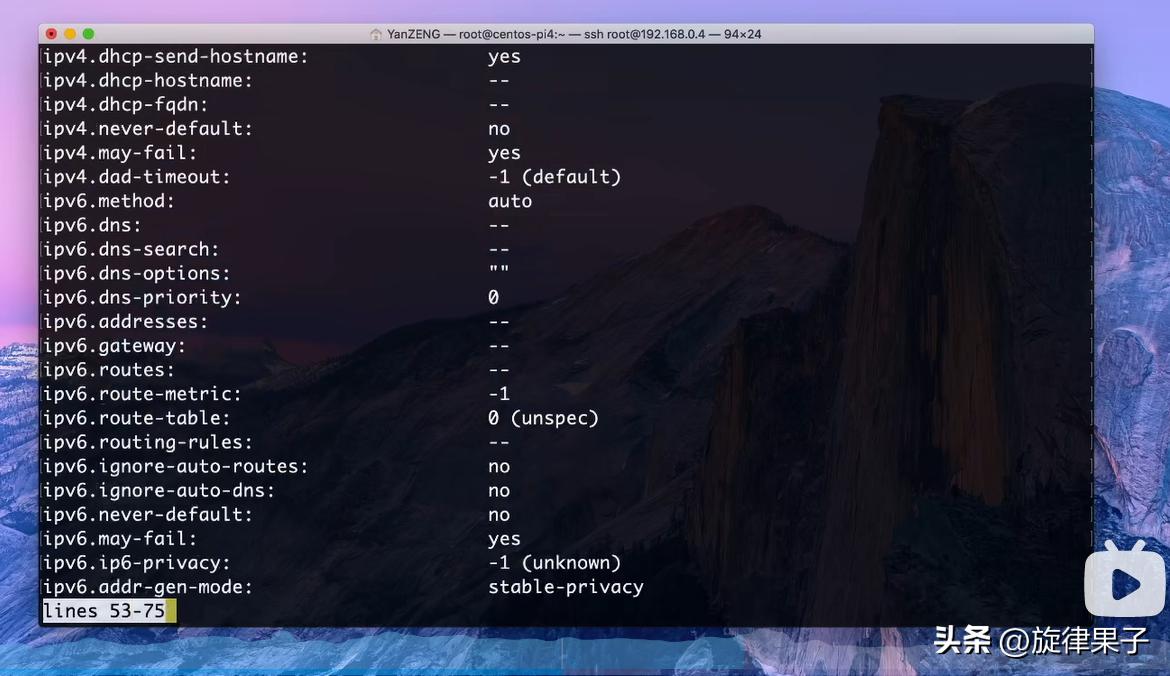The width and height of the screenshot is (1170, 676).
Task: Click the 'stable-privacy' value
Action: click(565, 587)
